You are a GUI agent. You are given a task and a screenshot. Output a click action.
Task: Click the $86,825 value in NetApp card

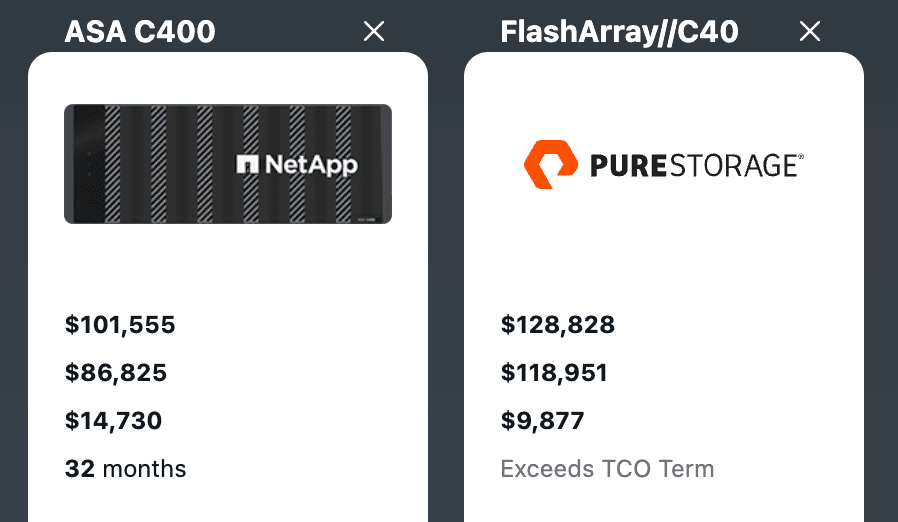(116, 373)
